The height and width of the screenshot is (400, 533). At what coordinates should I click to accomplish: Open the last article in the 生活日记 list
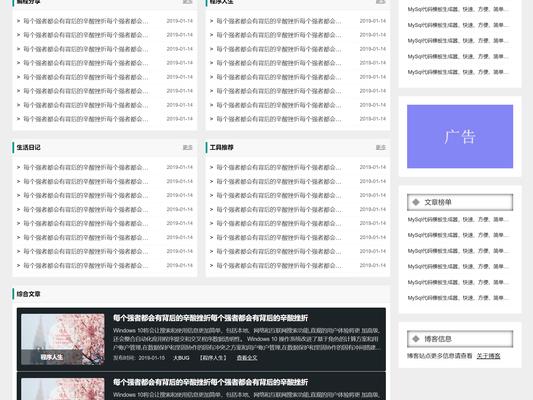(x=86, y=265)
